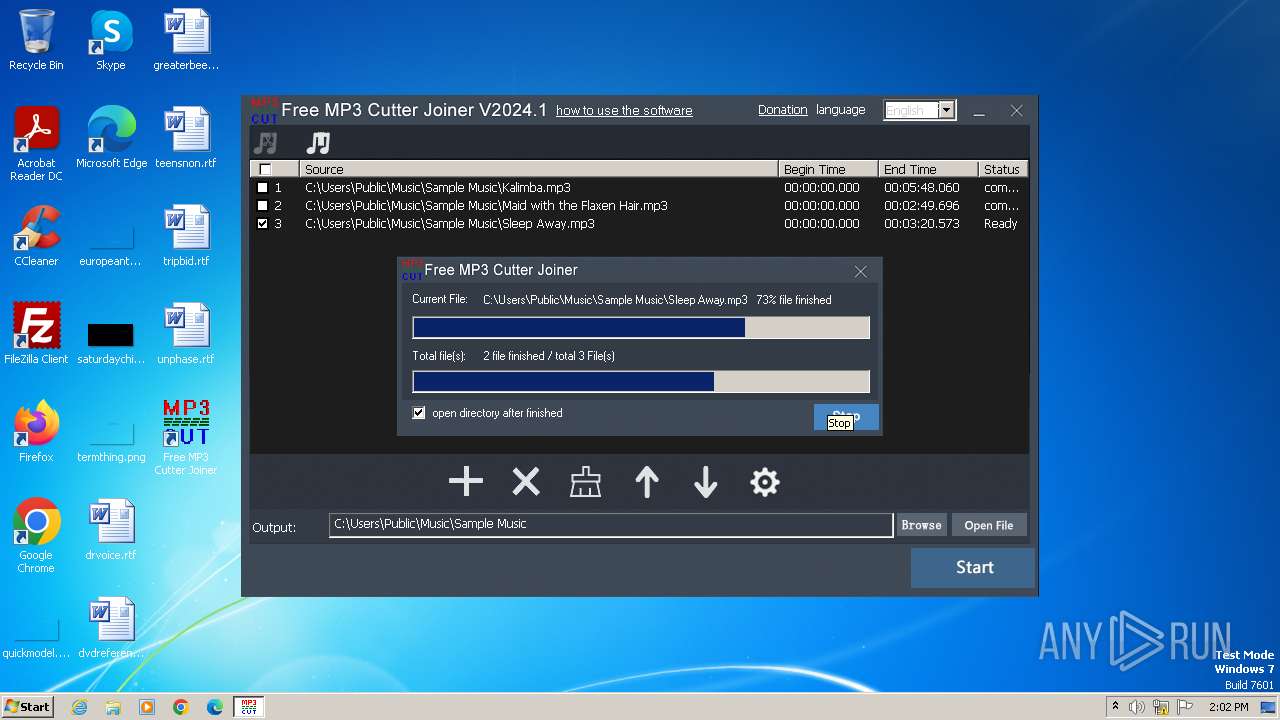Click Internet Explorer in the taskbar

tap(79, 707)
